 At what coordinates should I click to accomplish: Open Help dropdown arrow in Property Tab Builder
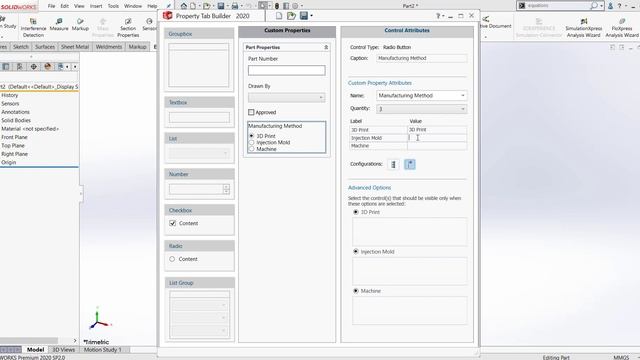[x=443, y=16]
